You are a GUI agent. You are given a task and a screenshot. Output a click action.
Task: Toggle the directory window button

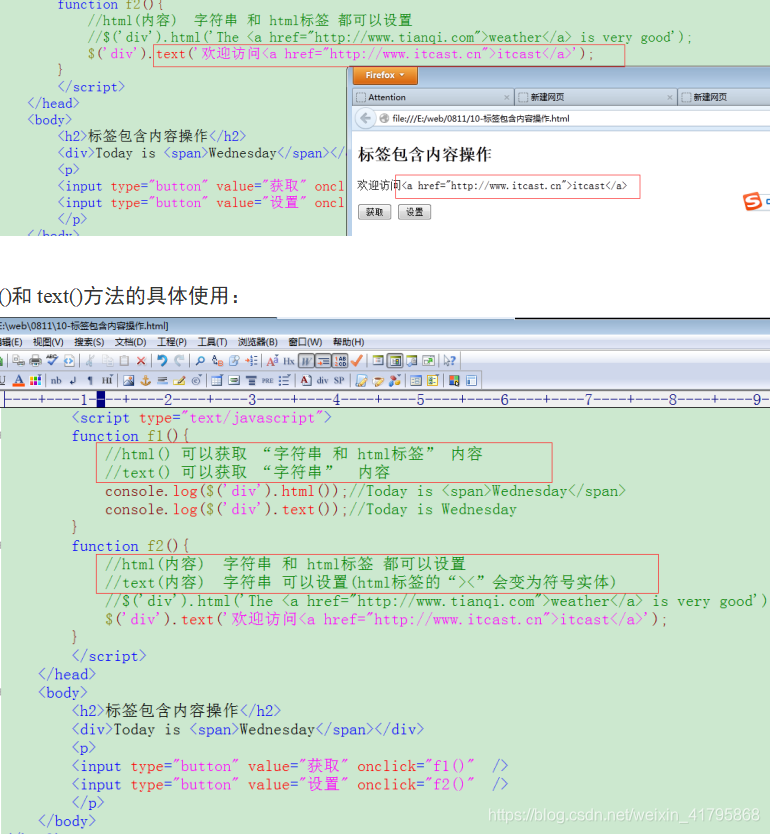click(x=395, y=361)
